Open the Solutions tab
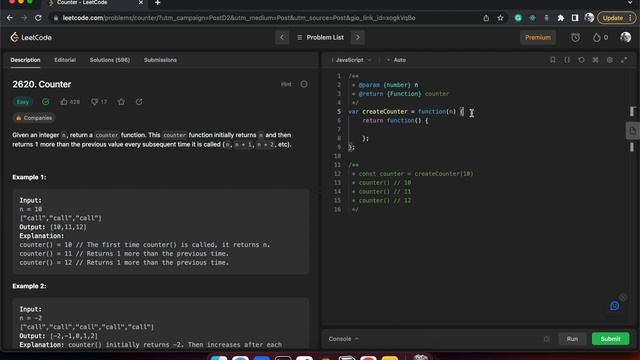Screen dimensions: 640x360 [x=110, y=60]
